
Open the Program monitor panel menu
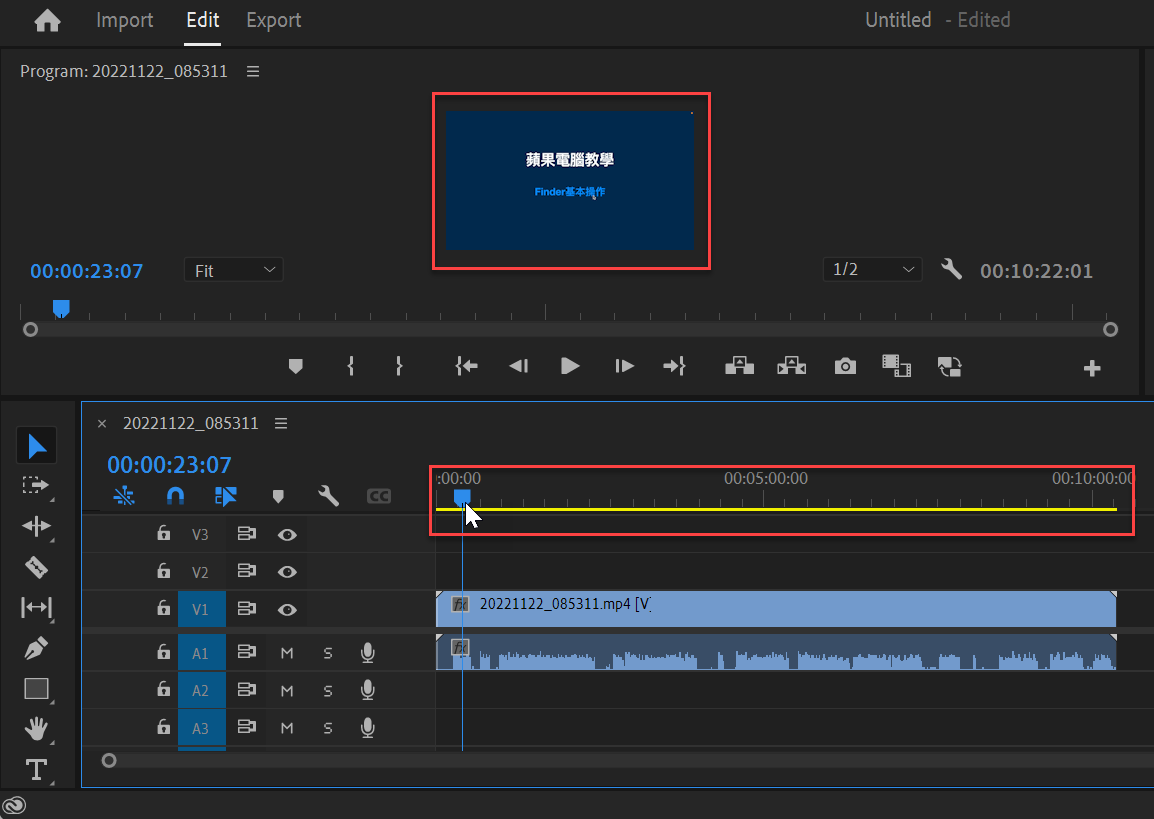(253, 71)
